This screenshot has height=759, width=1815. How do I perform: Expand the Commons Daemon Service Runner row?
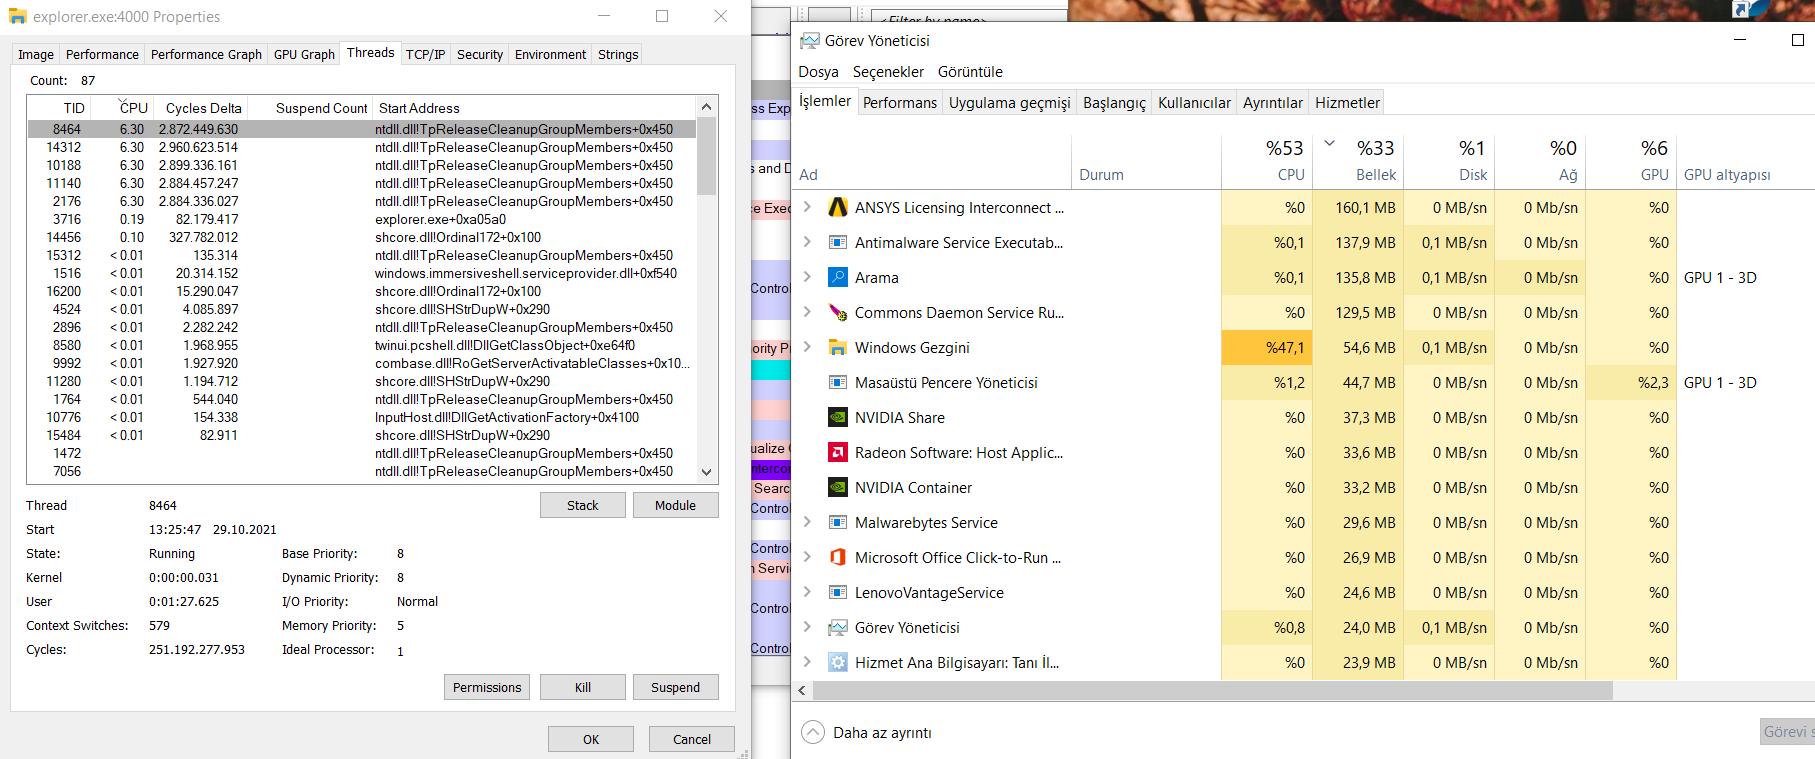tap(807, 312)
